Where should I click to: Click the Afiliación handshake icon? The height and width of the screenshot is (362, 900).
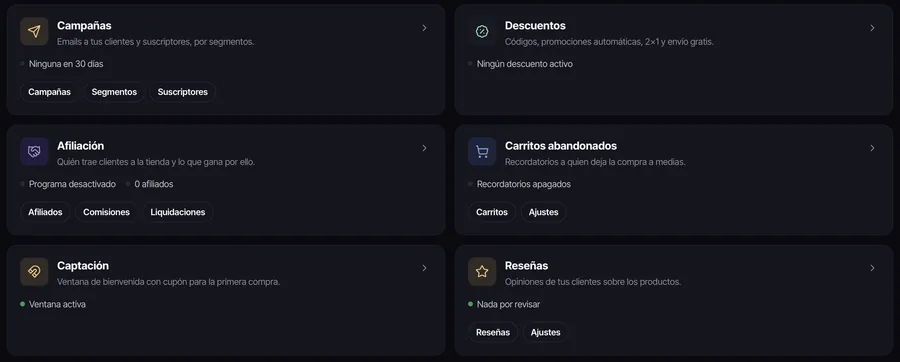[x=34, y=151]
